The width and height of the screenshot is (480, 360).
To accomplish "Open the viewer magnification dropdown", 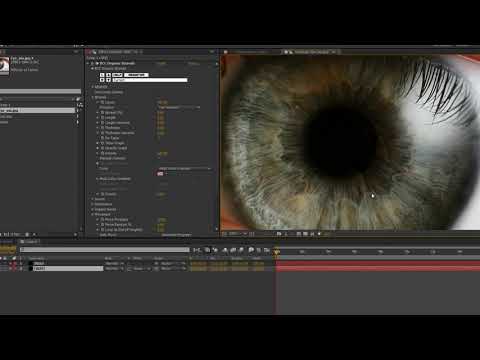I will pos(237,234).
